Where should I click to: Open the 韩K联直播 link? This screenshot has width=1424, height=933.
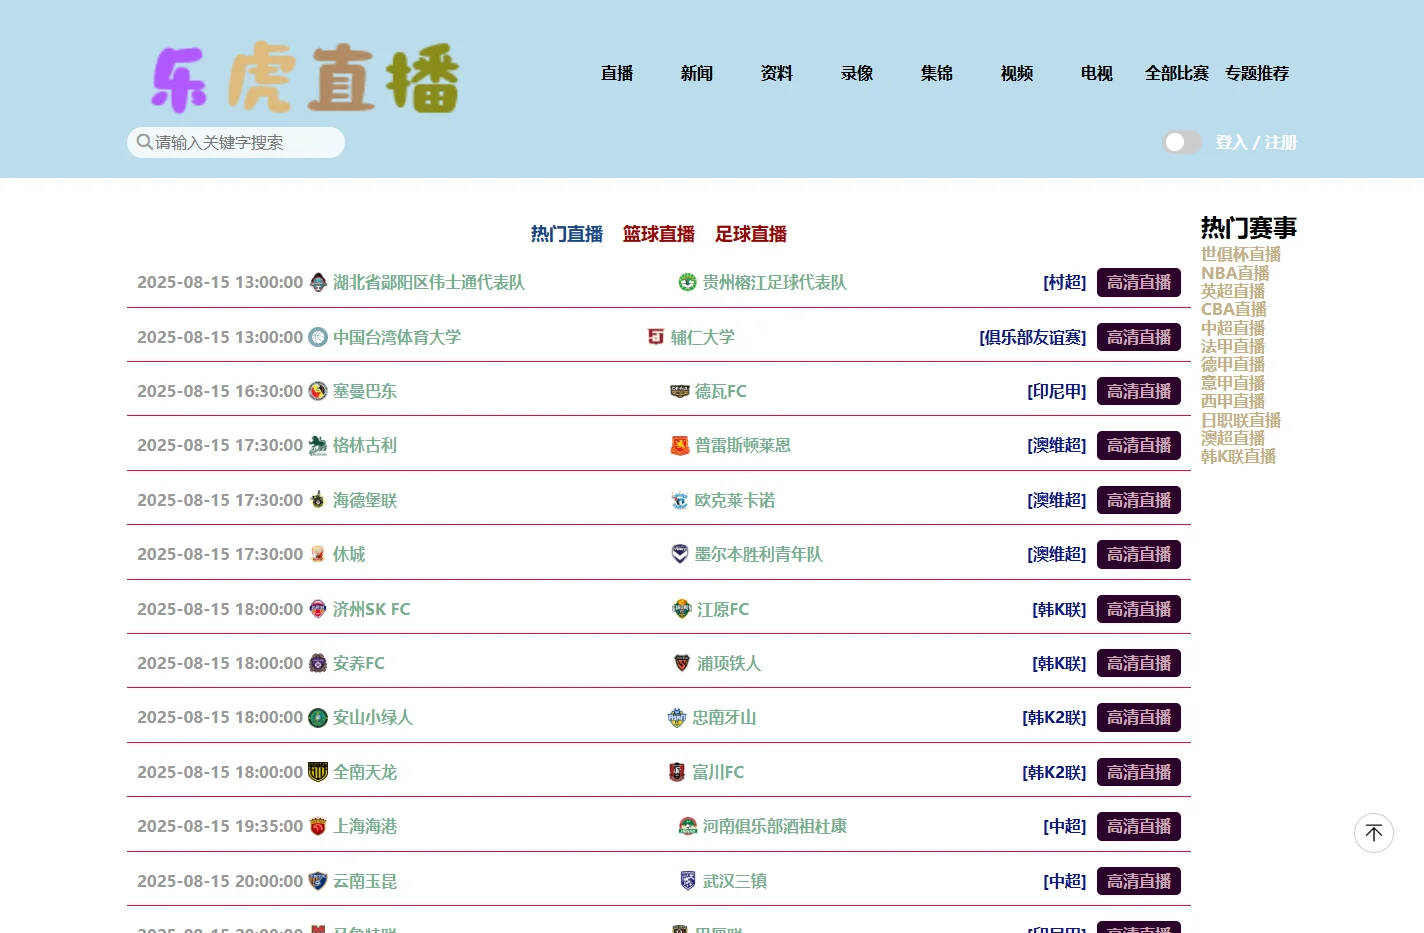pyautogui.click(x=1239, y=456)
